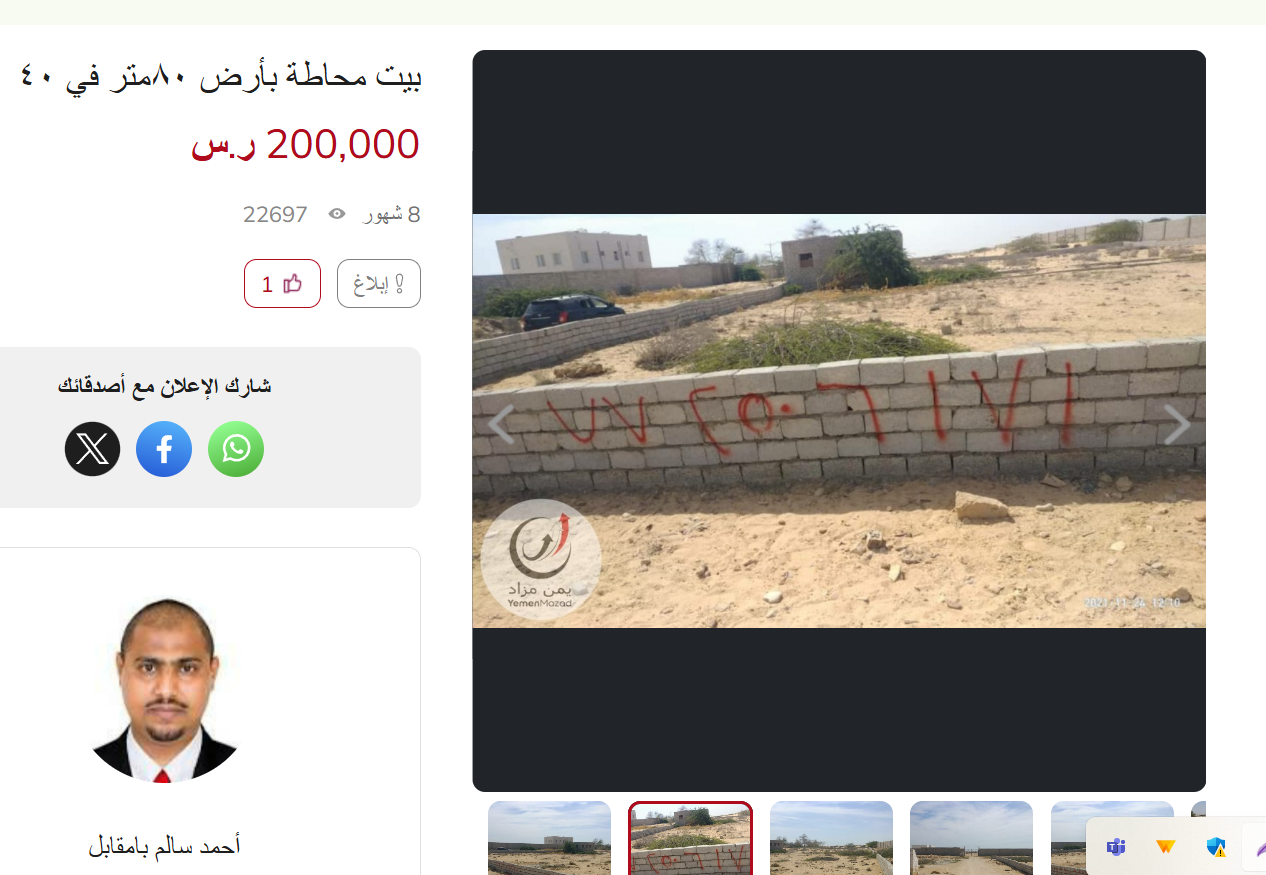Open seller أحمد سالم بامقابل profile name

[165, 847]
